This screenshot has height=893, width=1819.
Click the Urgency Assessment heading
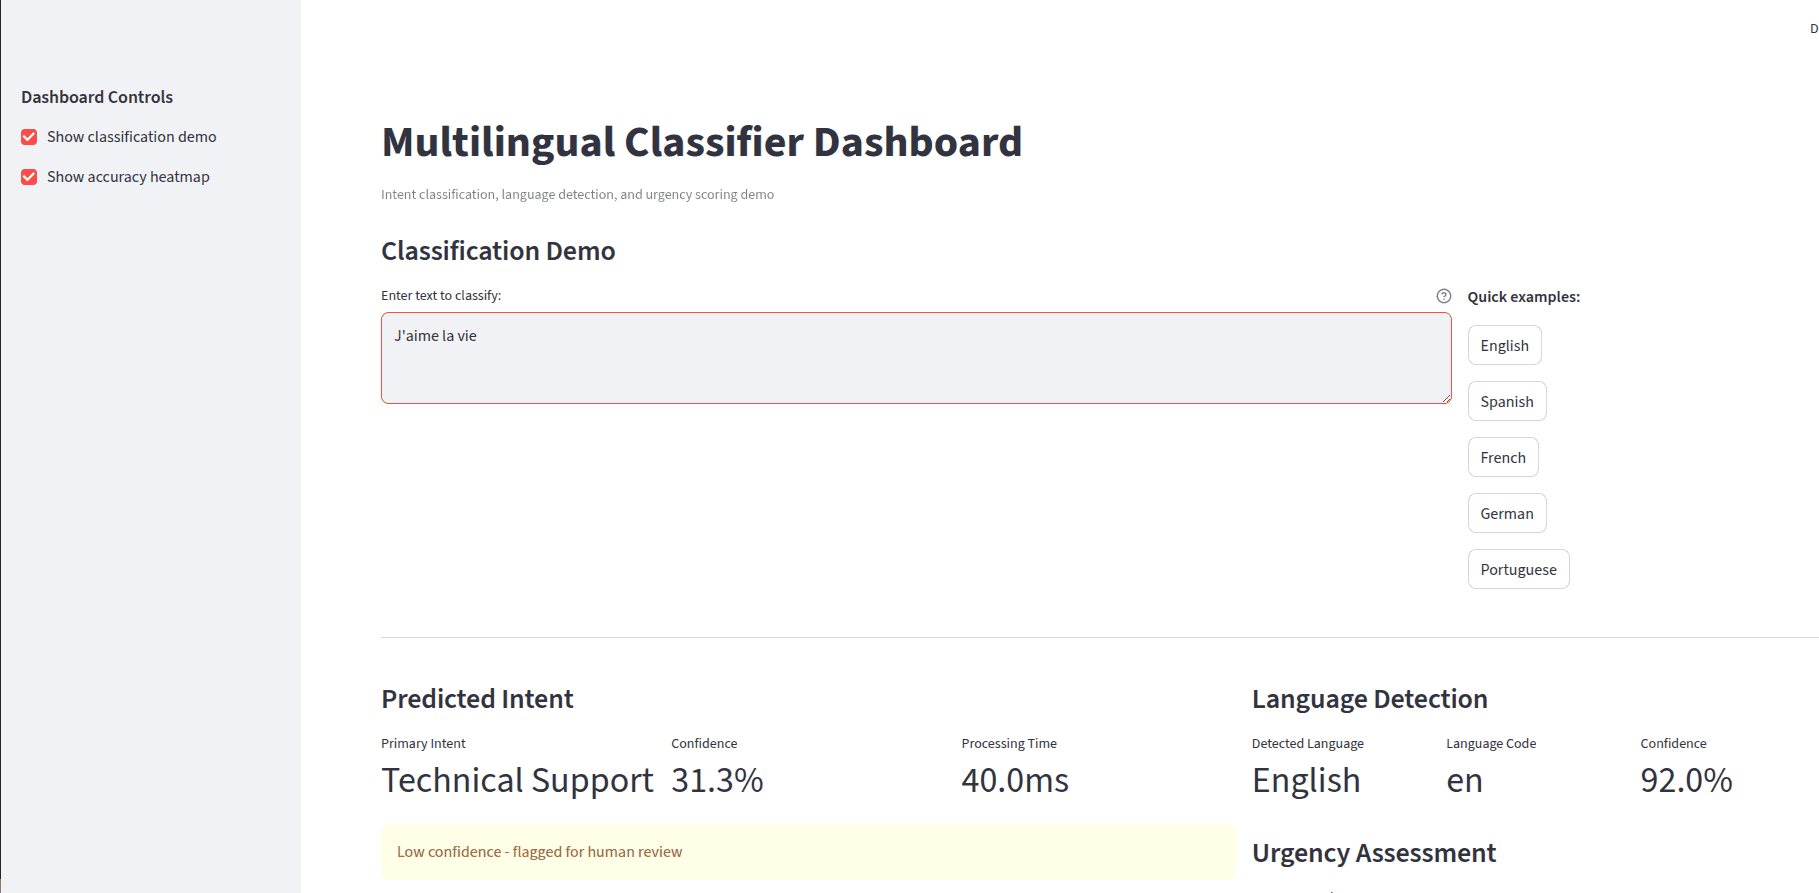coord(1374,853)
